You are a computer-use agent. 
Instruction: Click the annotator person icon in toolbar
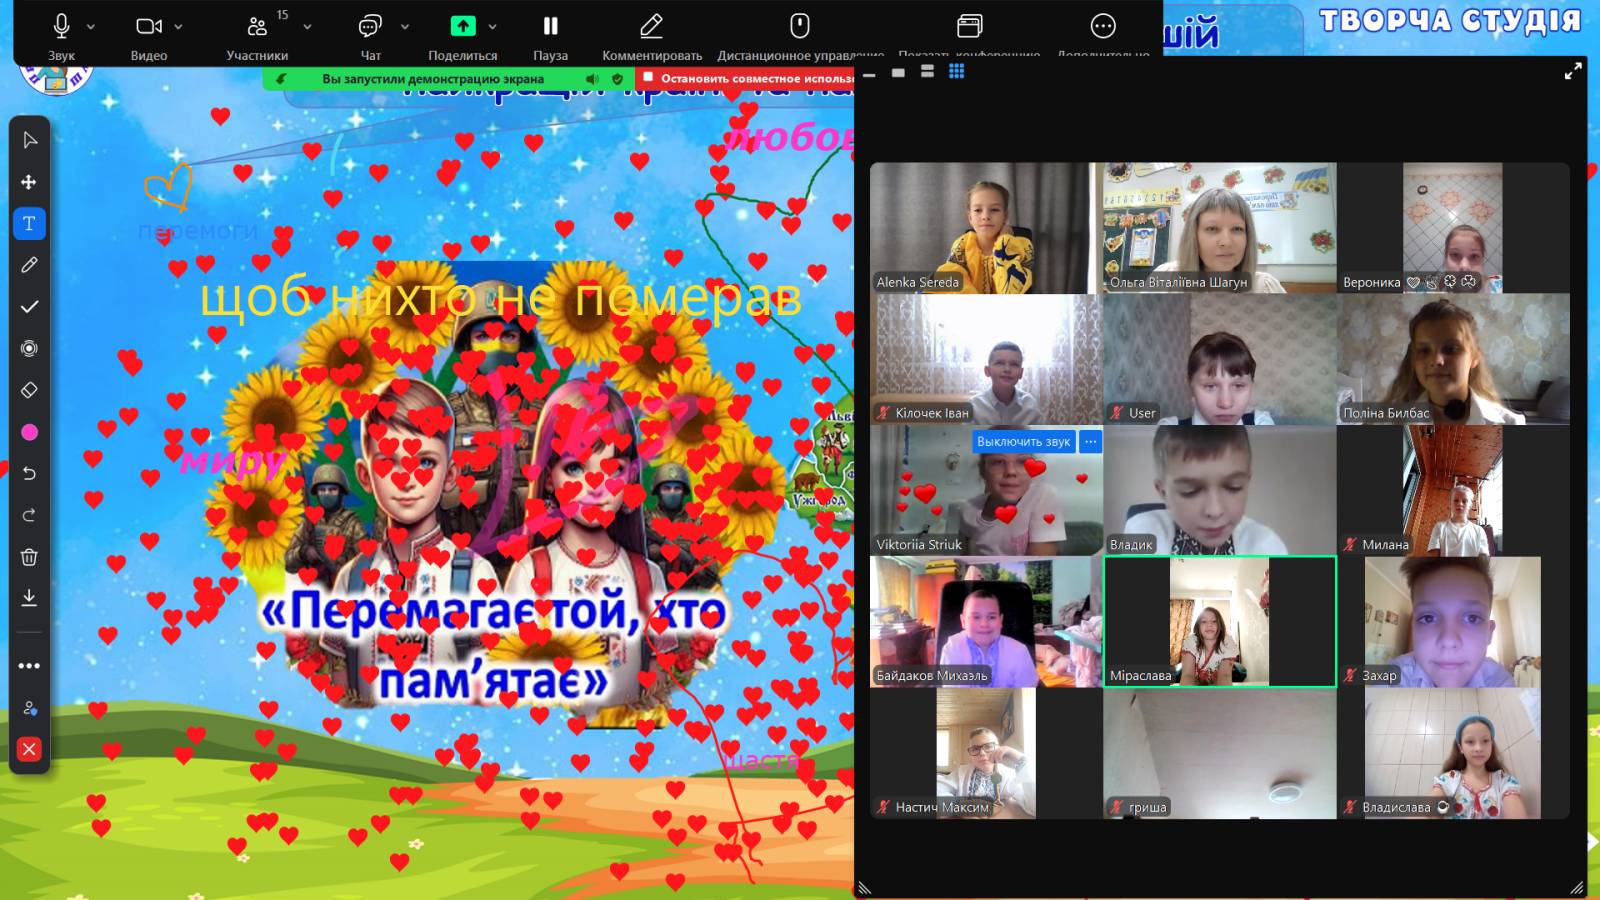click(x=29, y=708)
